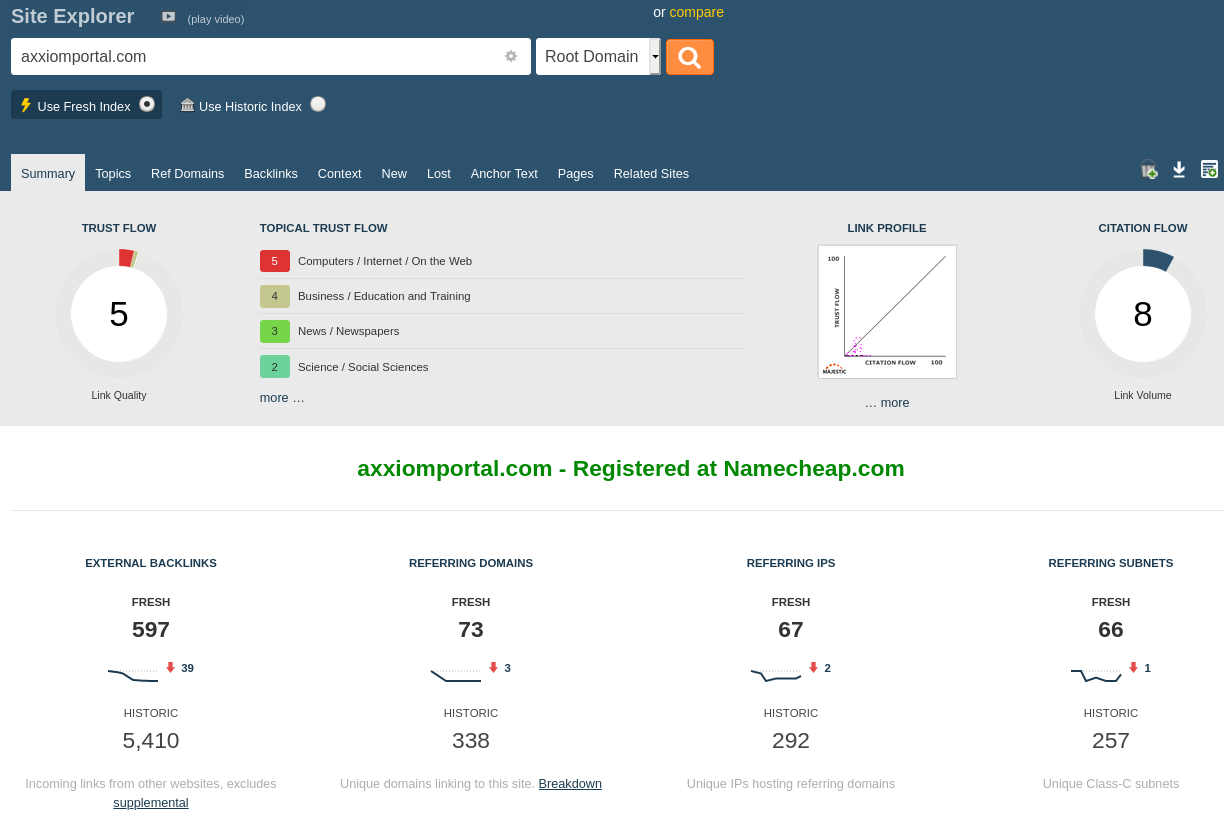1224x826 pixels.
Task: Click the 'News / Newspapers' topic
Action: pyautogui.click(x=349, y=331)
